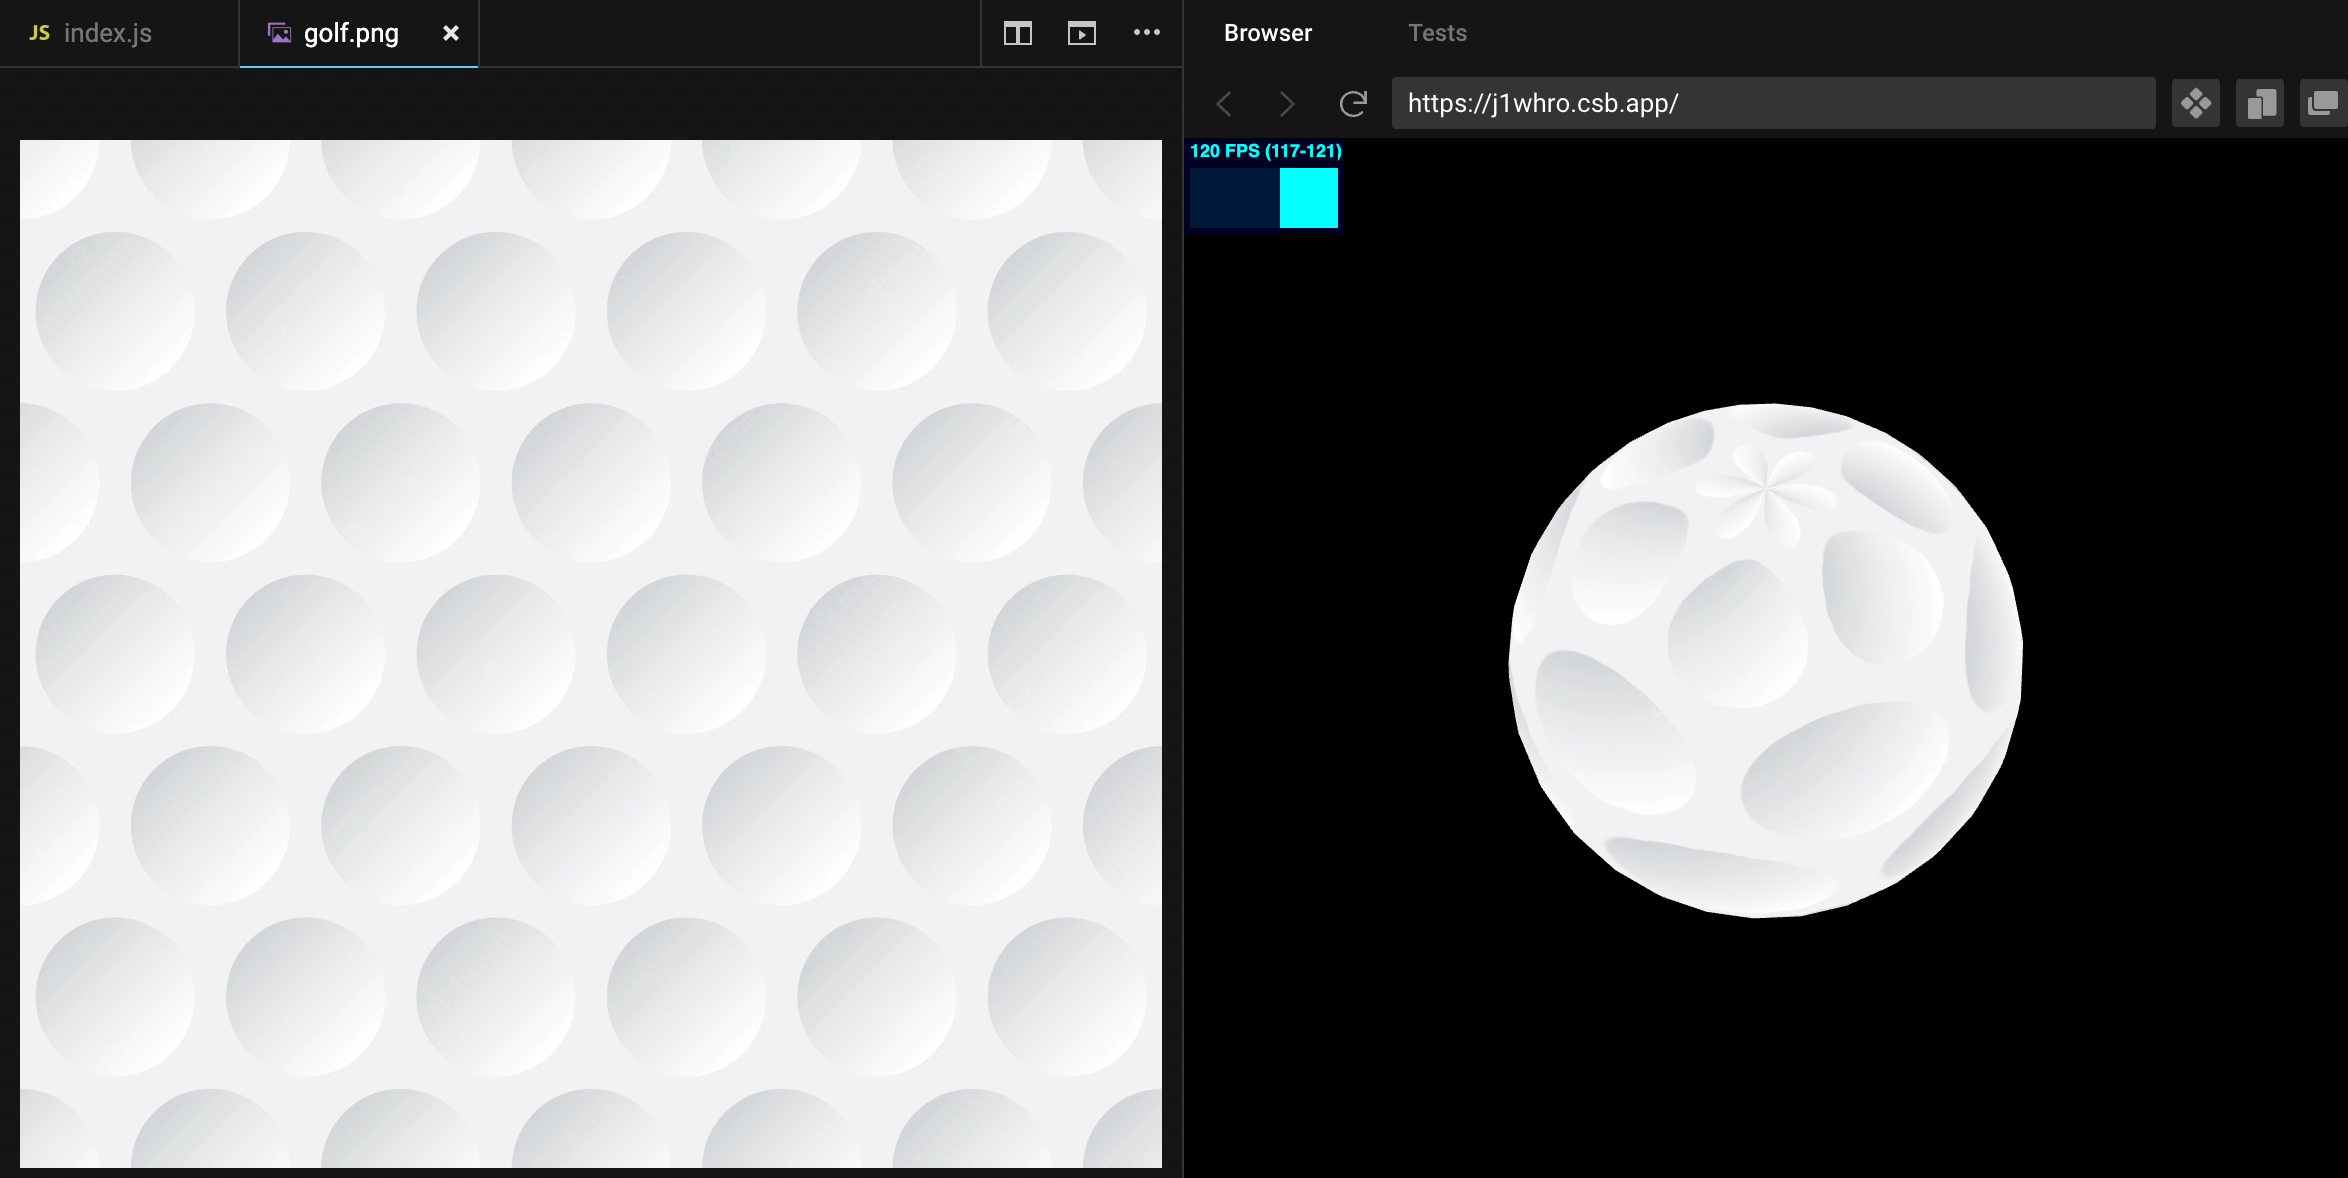Screen dimensions: 2348x1178
Task: Click the cyan FPS graph bar
Action: coord(1308,198)
